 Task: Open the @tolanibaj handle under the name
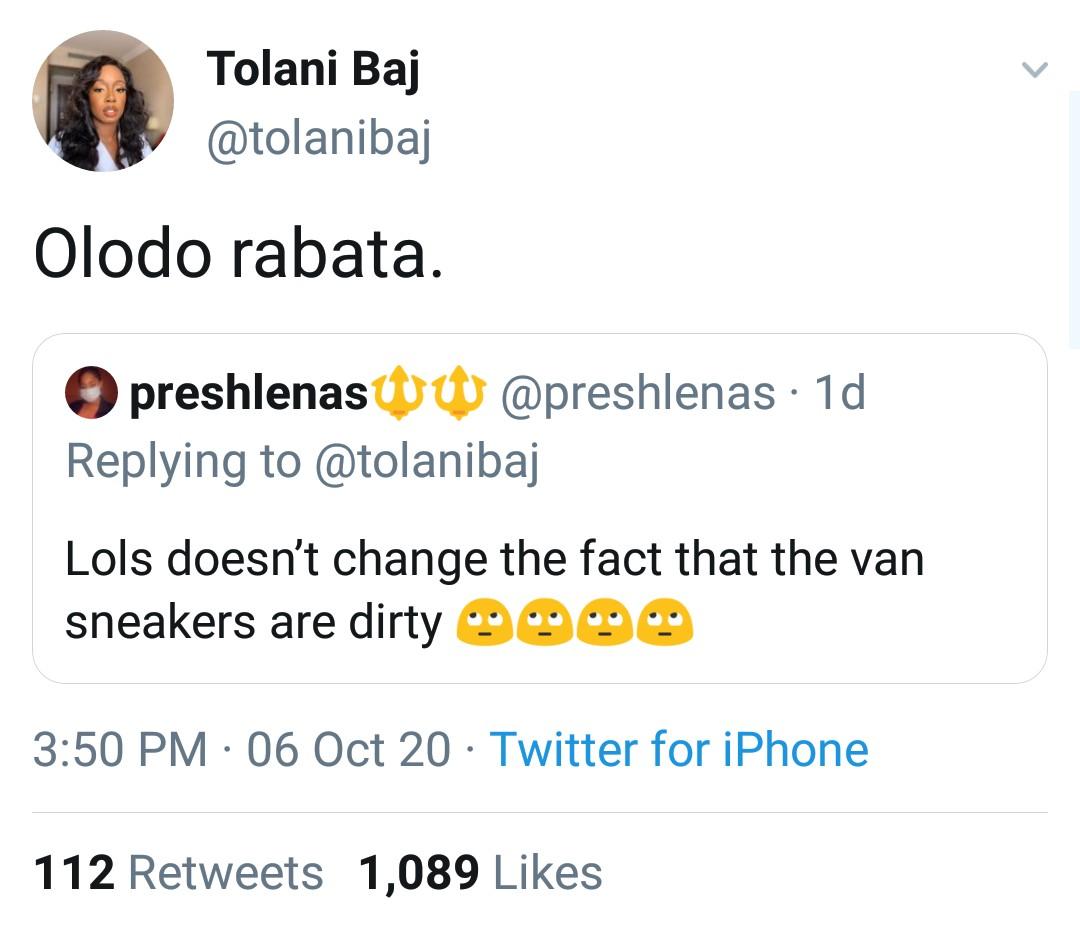click(x=318, y=138)
